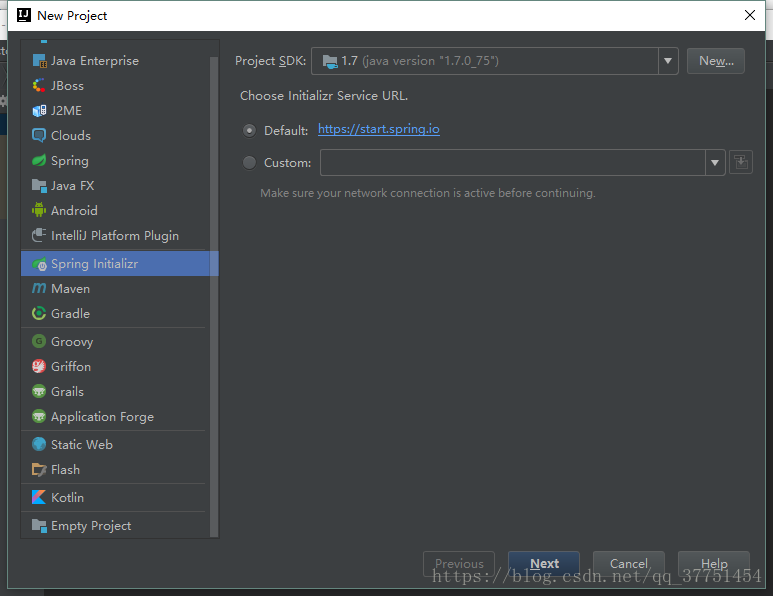Image resolution: width=773 pixels, height=596 pixels.
Task: Click the New... SDK button
Action: point(716,61)
